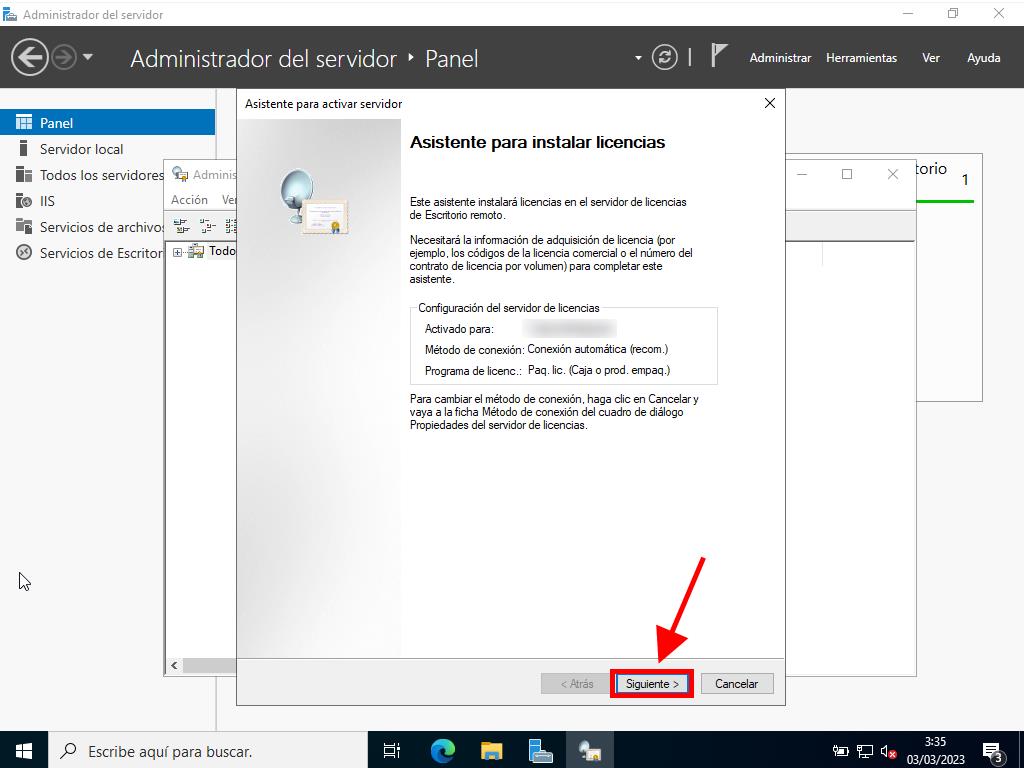This screenshot has width=1024, height=768.
Task: Open IIS from the left navigation
Action: pos(47,201)
